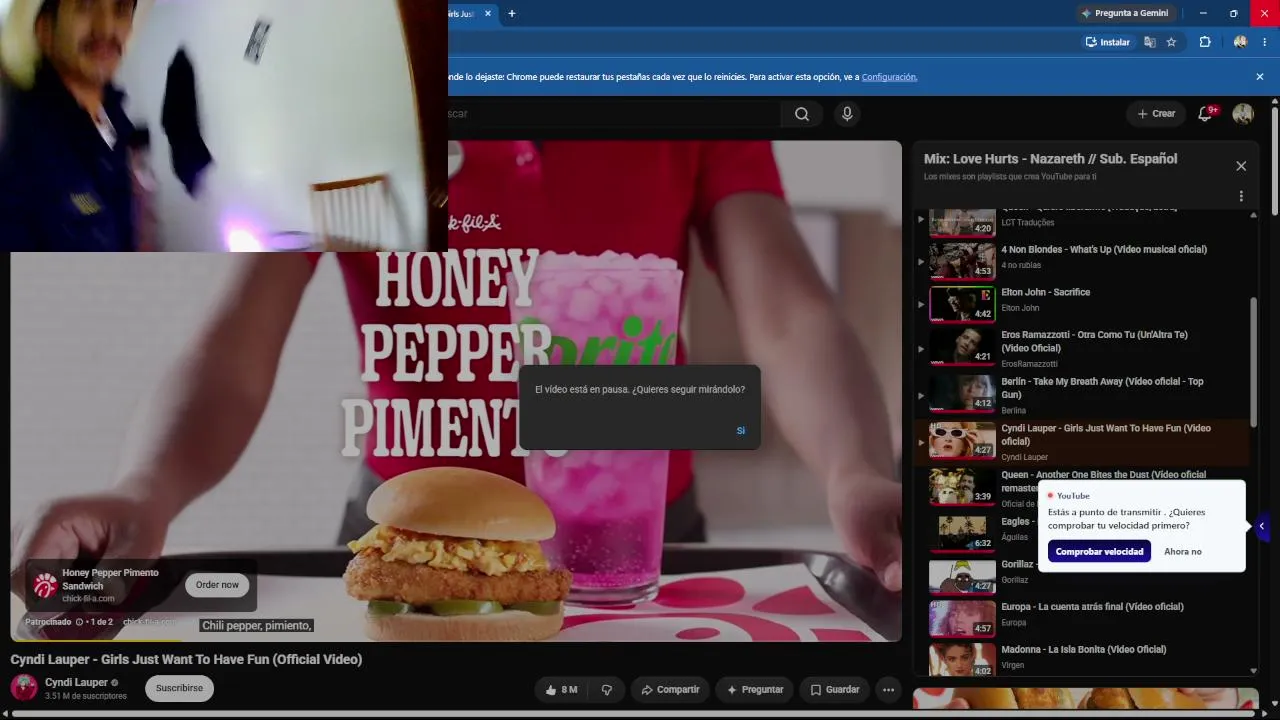This screenshot has height=720, width=1280.
Task: Open the Mix playlist three-dot options menu
Action: tap(1241, 196)
